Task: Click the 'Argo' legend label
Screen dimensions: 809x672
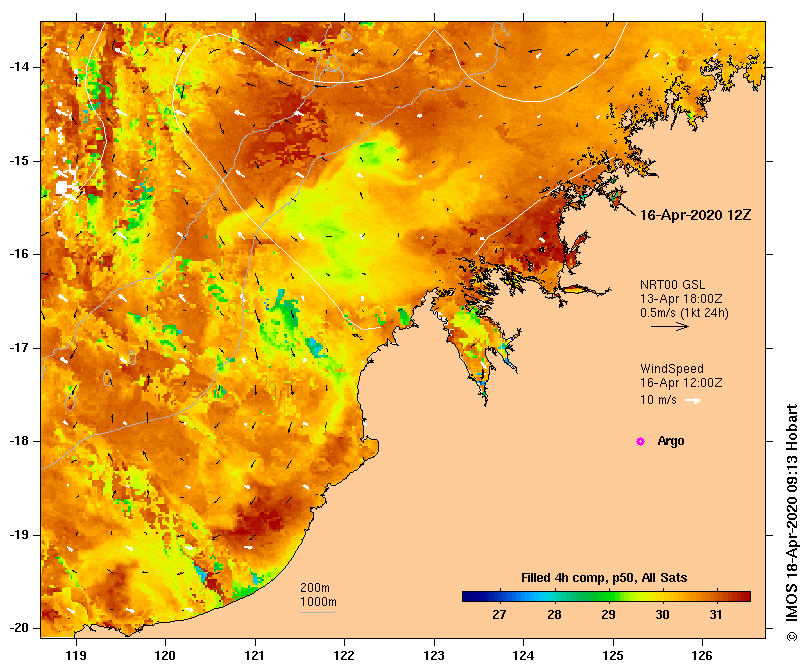Action: [671, 441]
